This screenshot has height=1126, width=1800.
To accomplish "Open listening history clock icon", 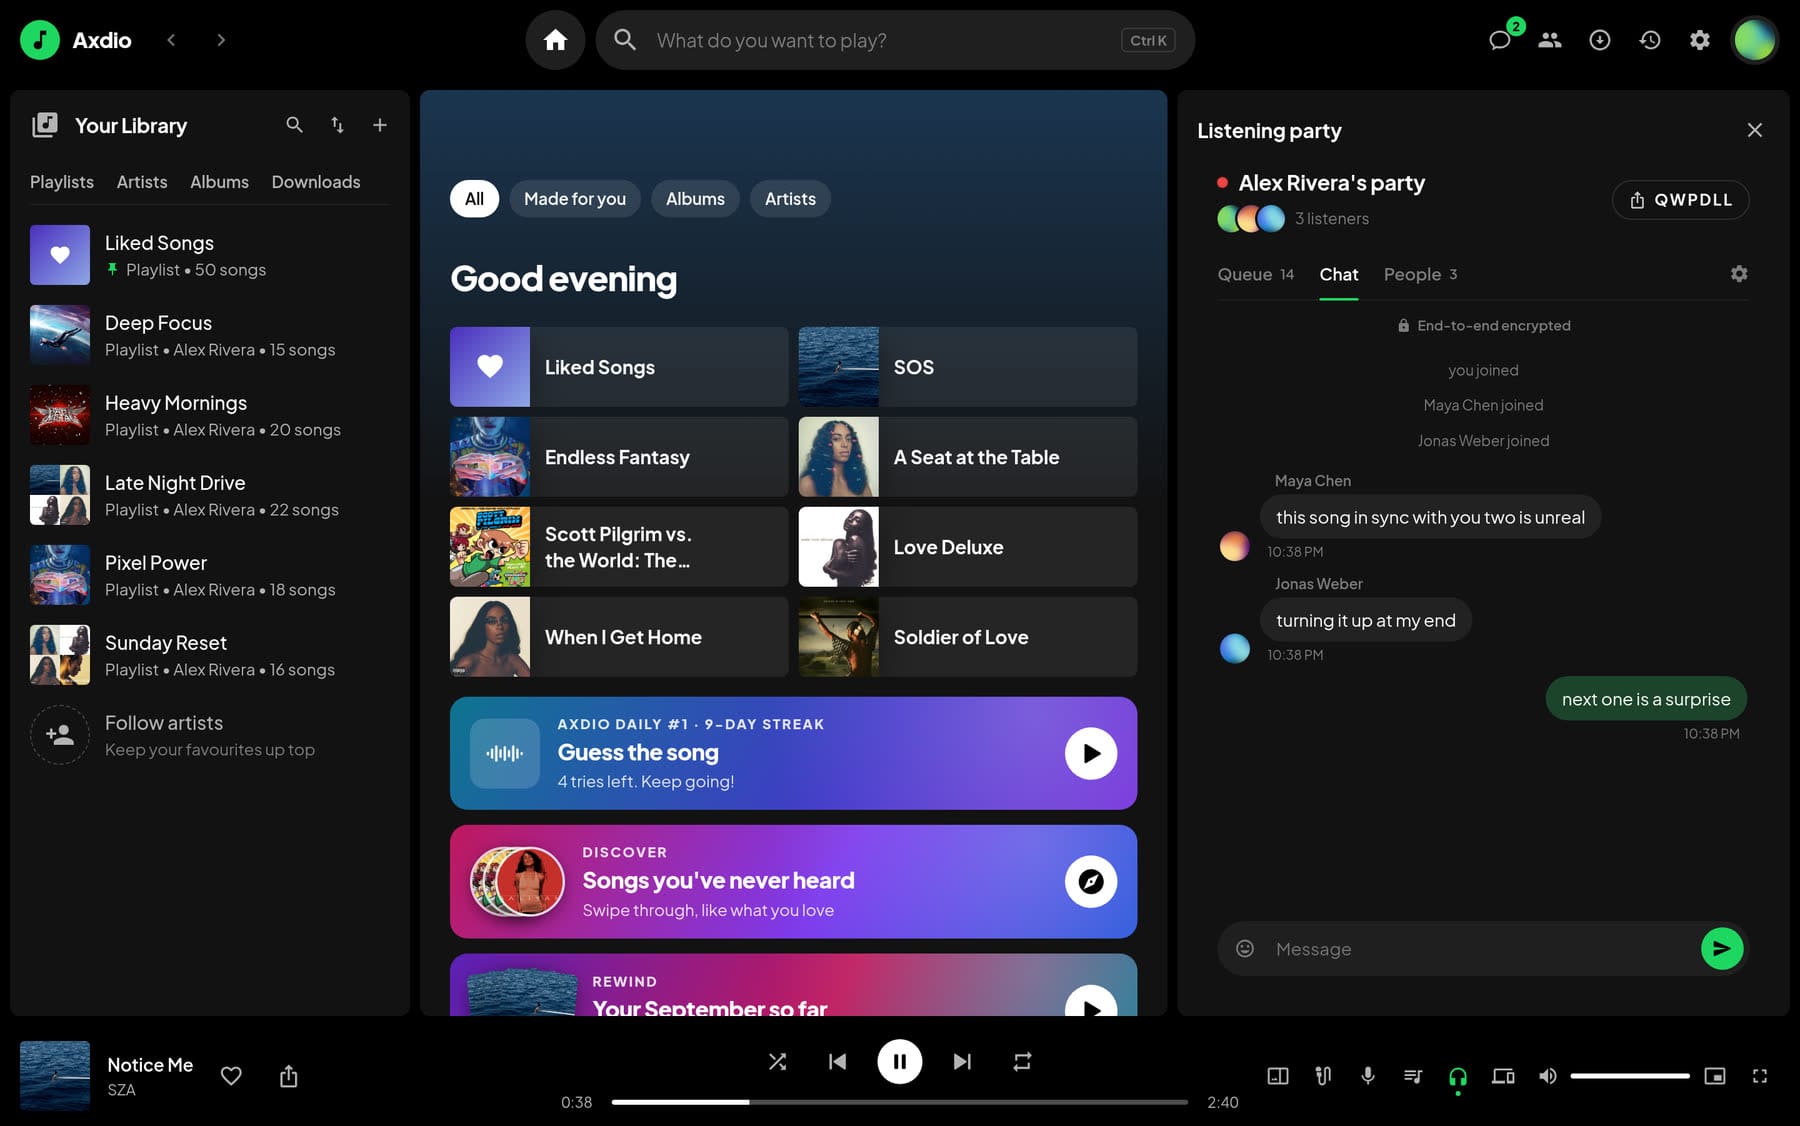I will point(1650,40).
